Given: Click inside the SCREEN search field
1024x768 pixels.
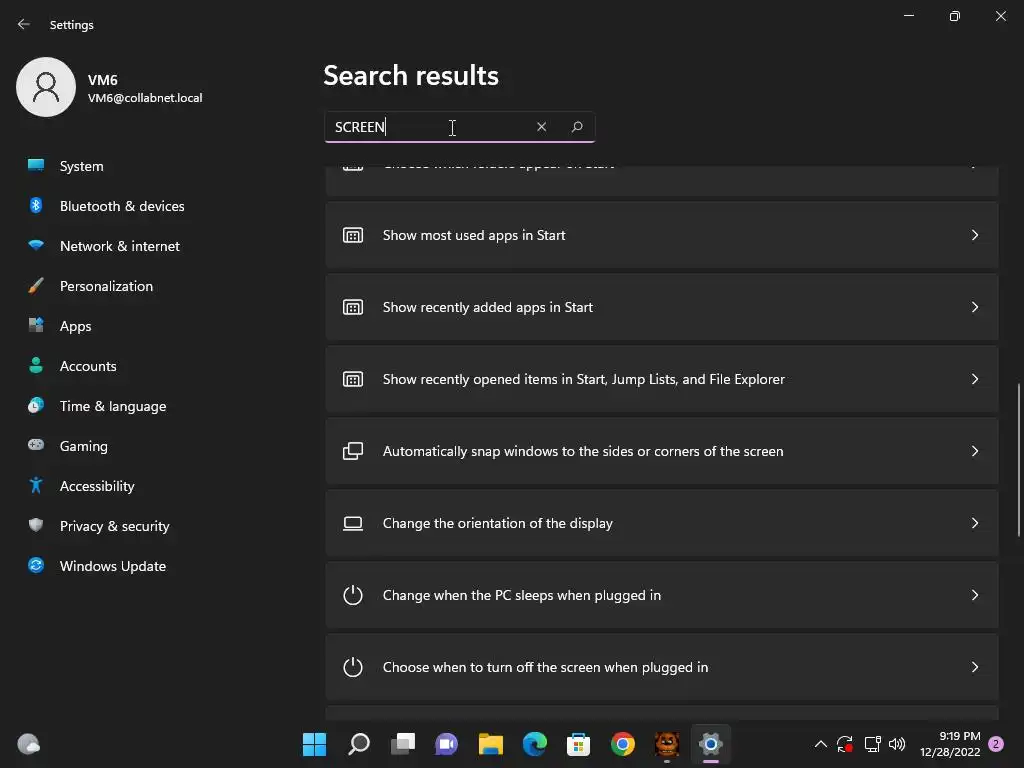Looking at the screenshot, I should coord(430,127).
